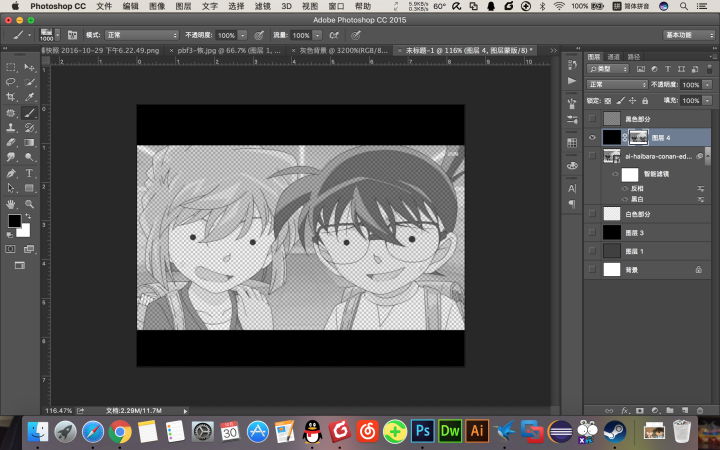720x450 pixels.
Task: Open the layer 填充 fill dropdown arrow
Action: (708, 101)
